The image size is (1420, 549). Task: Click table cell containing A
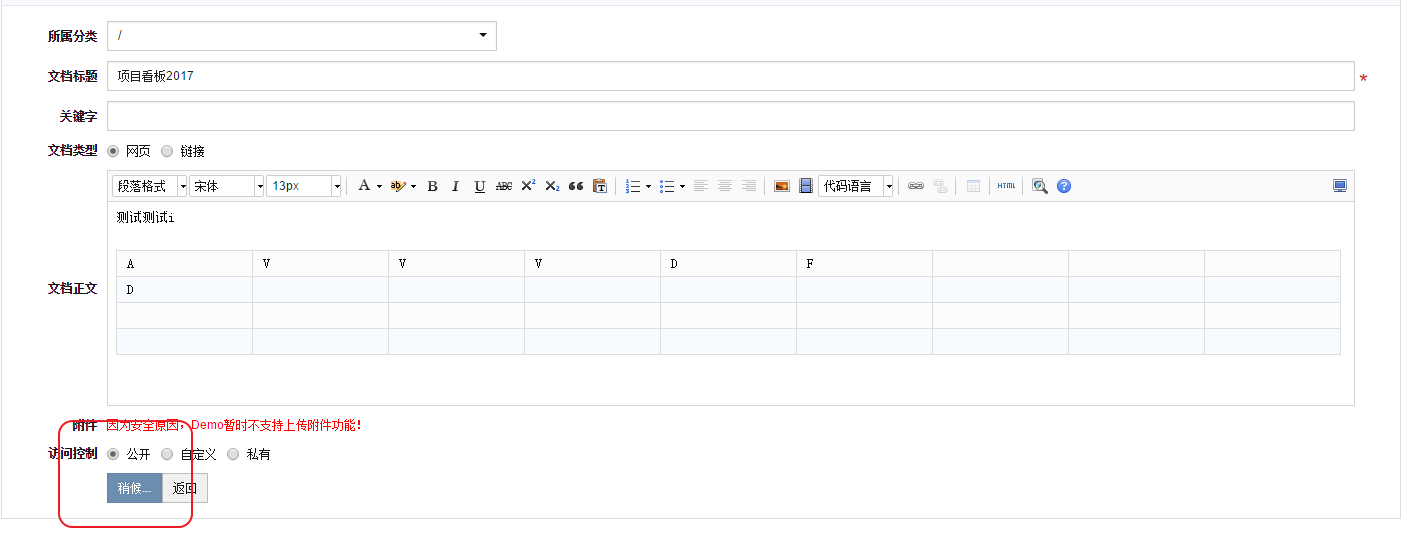(184, 264)
